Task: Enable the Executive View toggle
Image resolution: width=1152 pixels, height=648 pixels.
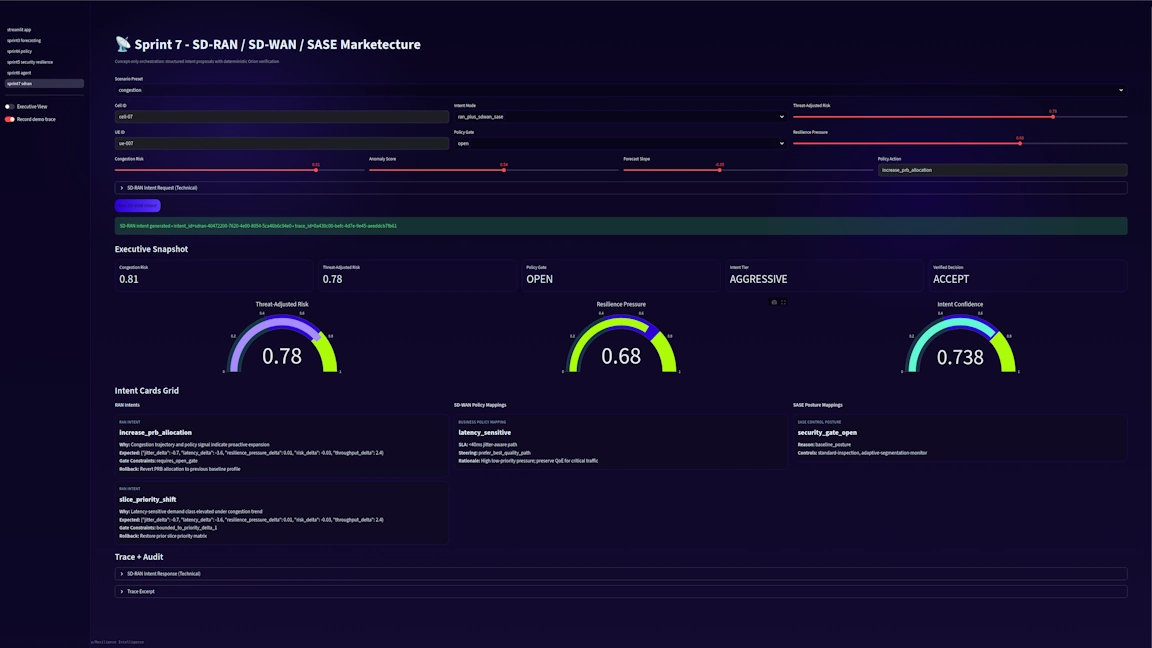Action: (x=10, y=106)
